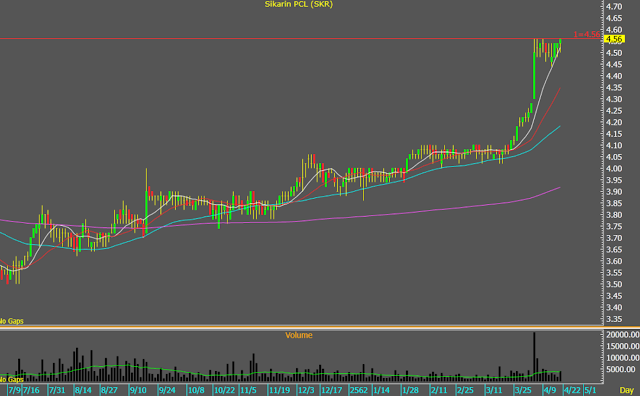Image resolution: width=640 pixels, height=396 pixels.
Task: Select the 10/8 date label
Action: [x=196, y=390]
